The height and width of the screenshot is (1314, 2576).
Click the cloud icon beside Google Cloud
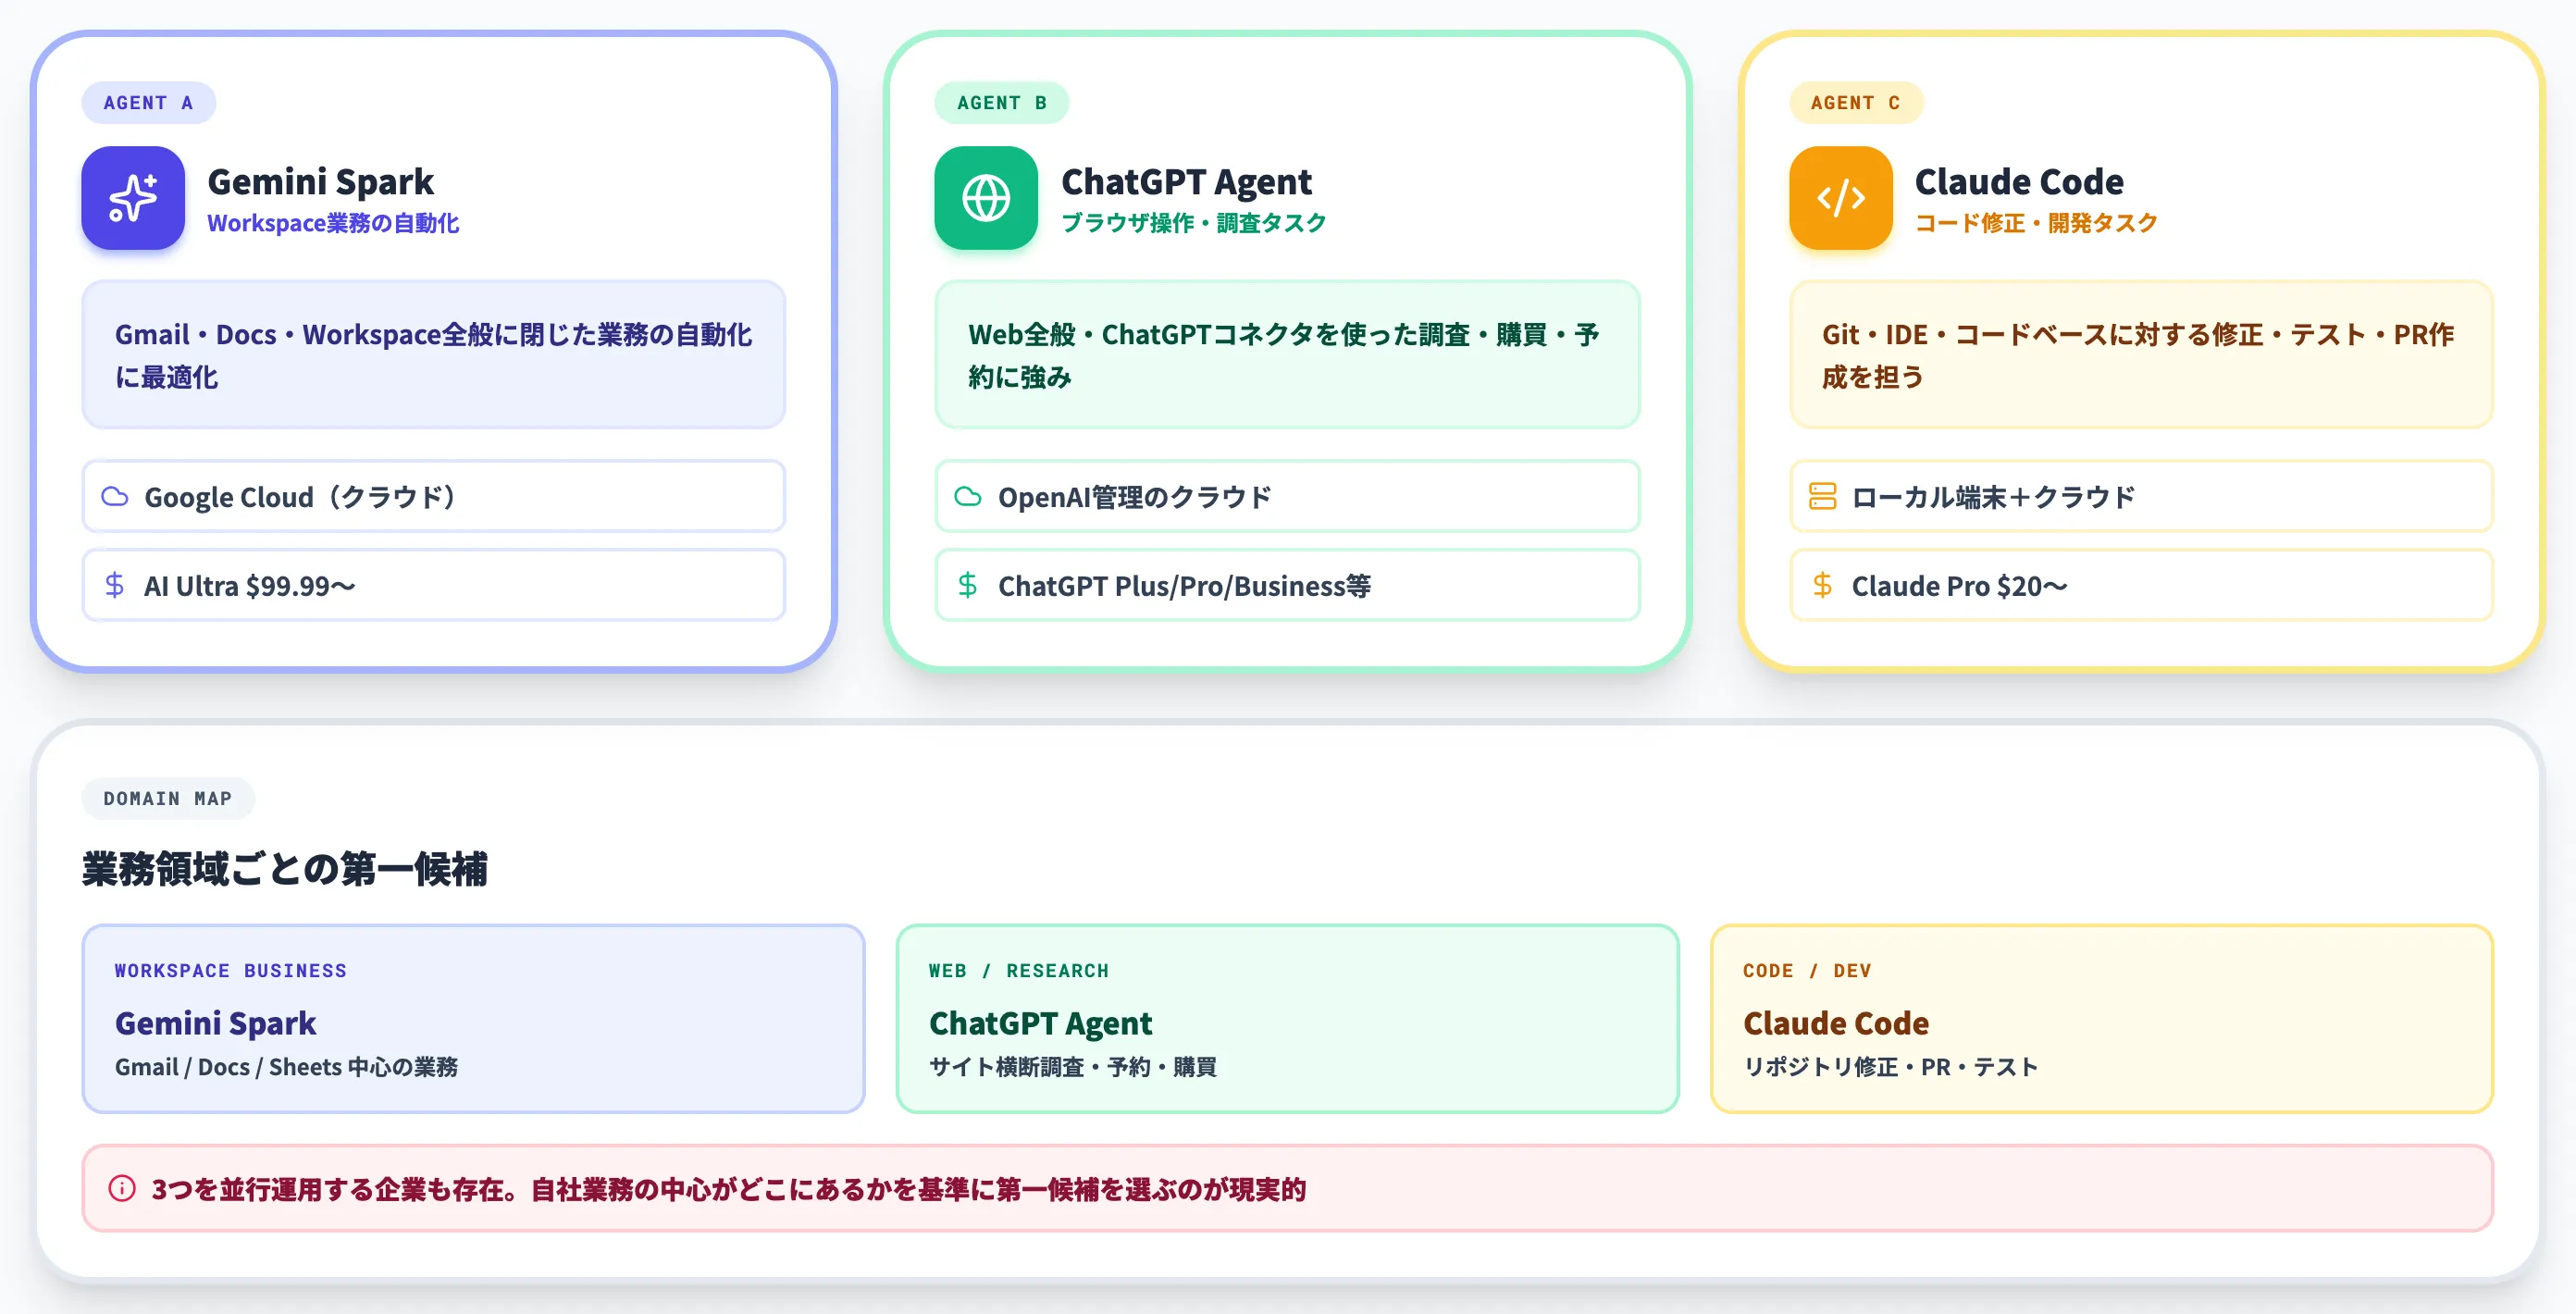[115, 497]
